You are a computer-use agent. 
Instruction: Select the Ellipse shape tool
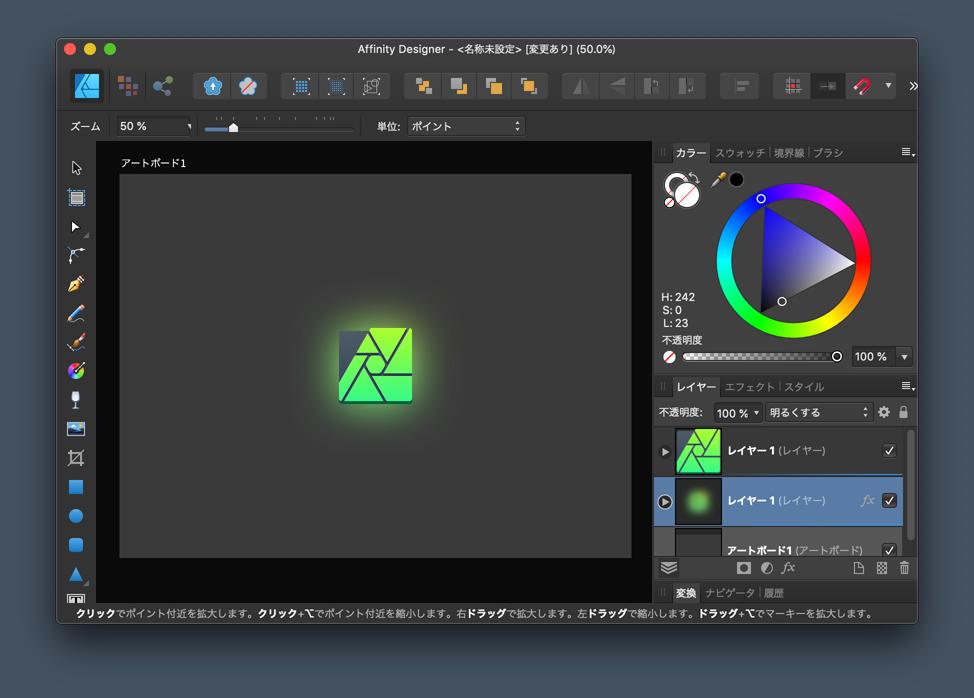pos(76,516)
